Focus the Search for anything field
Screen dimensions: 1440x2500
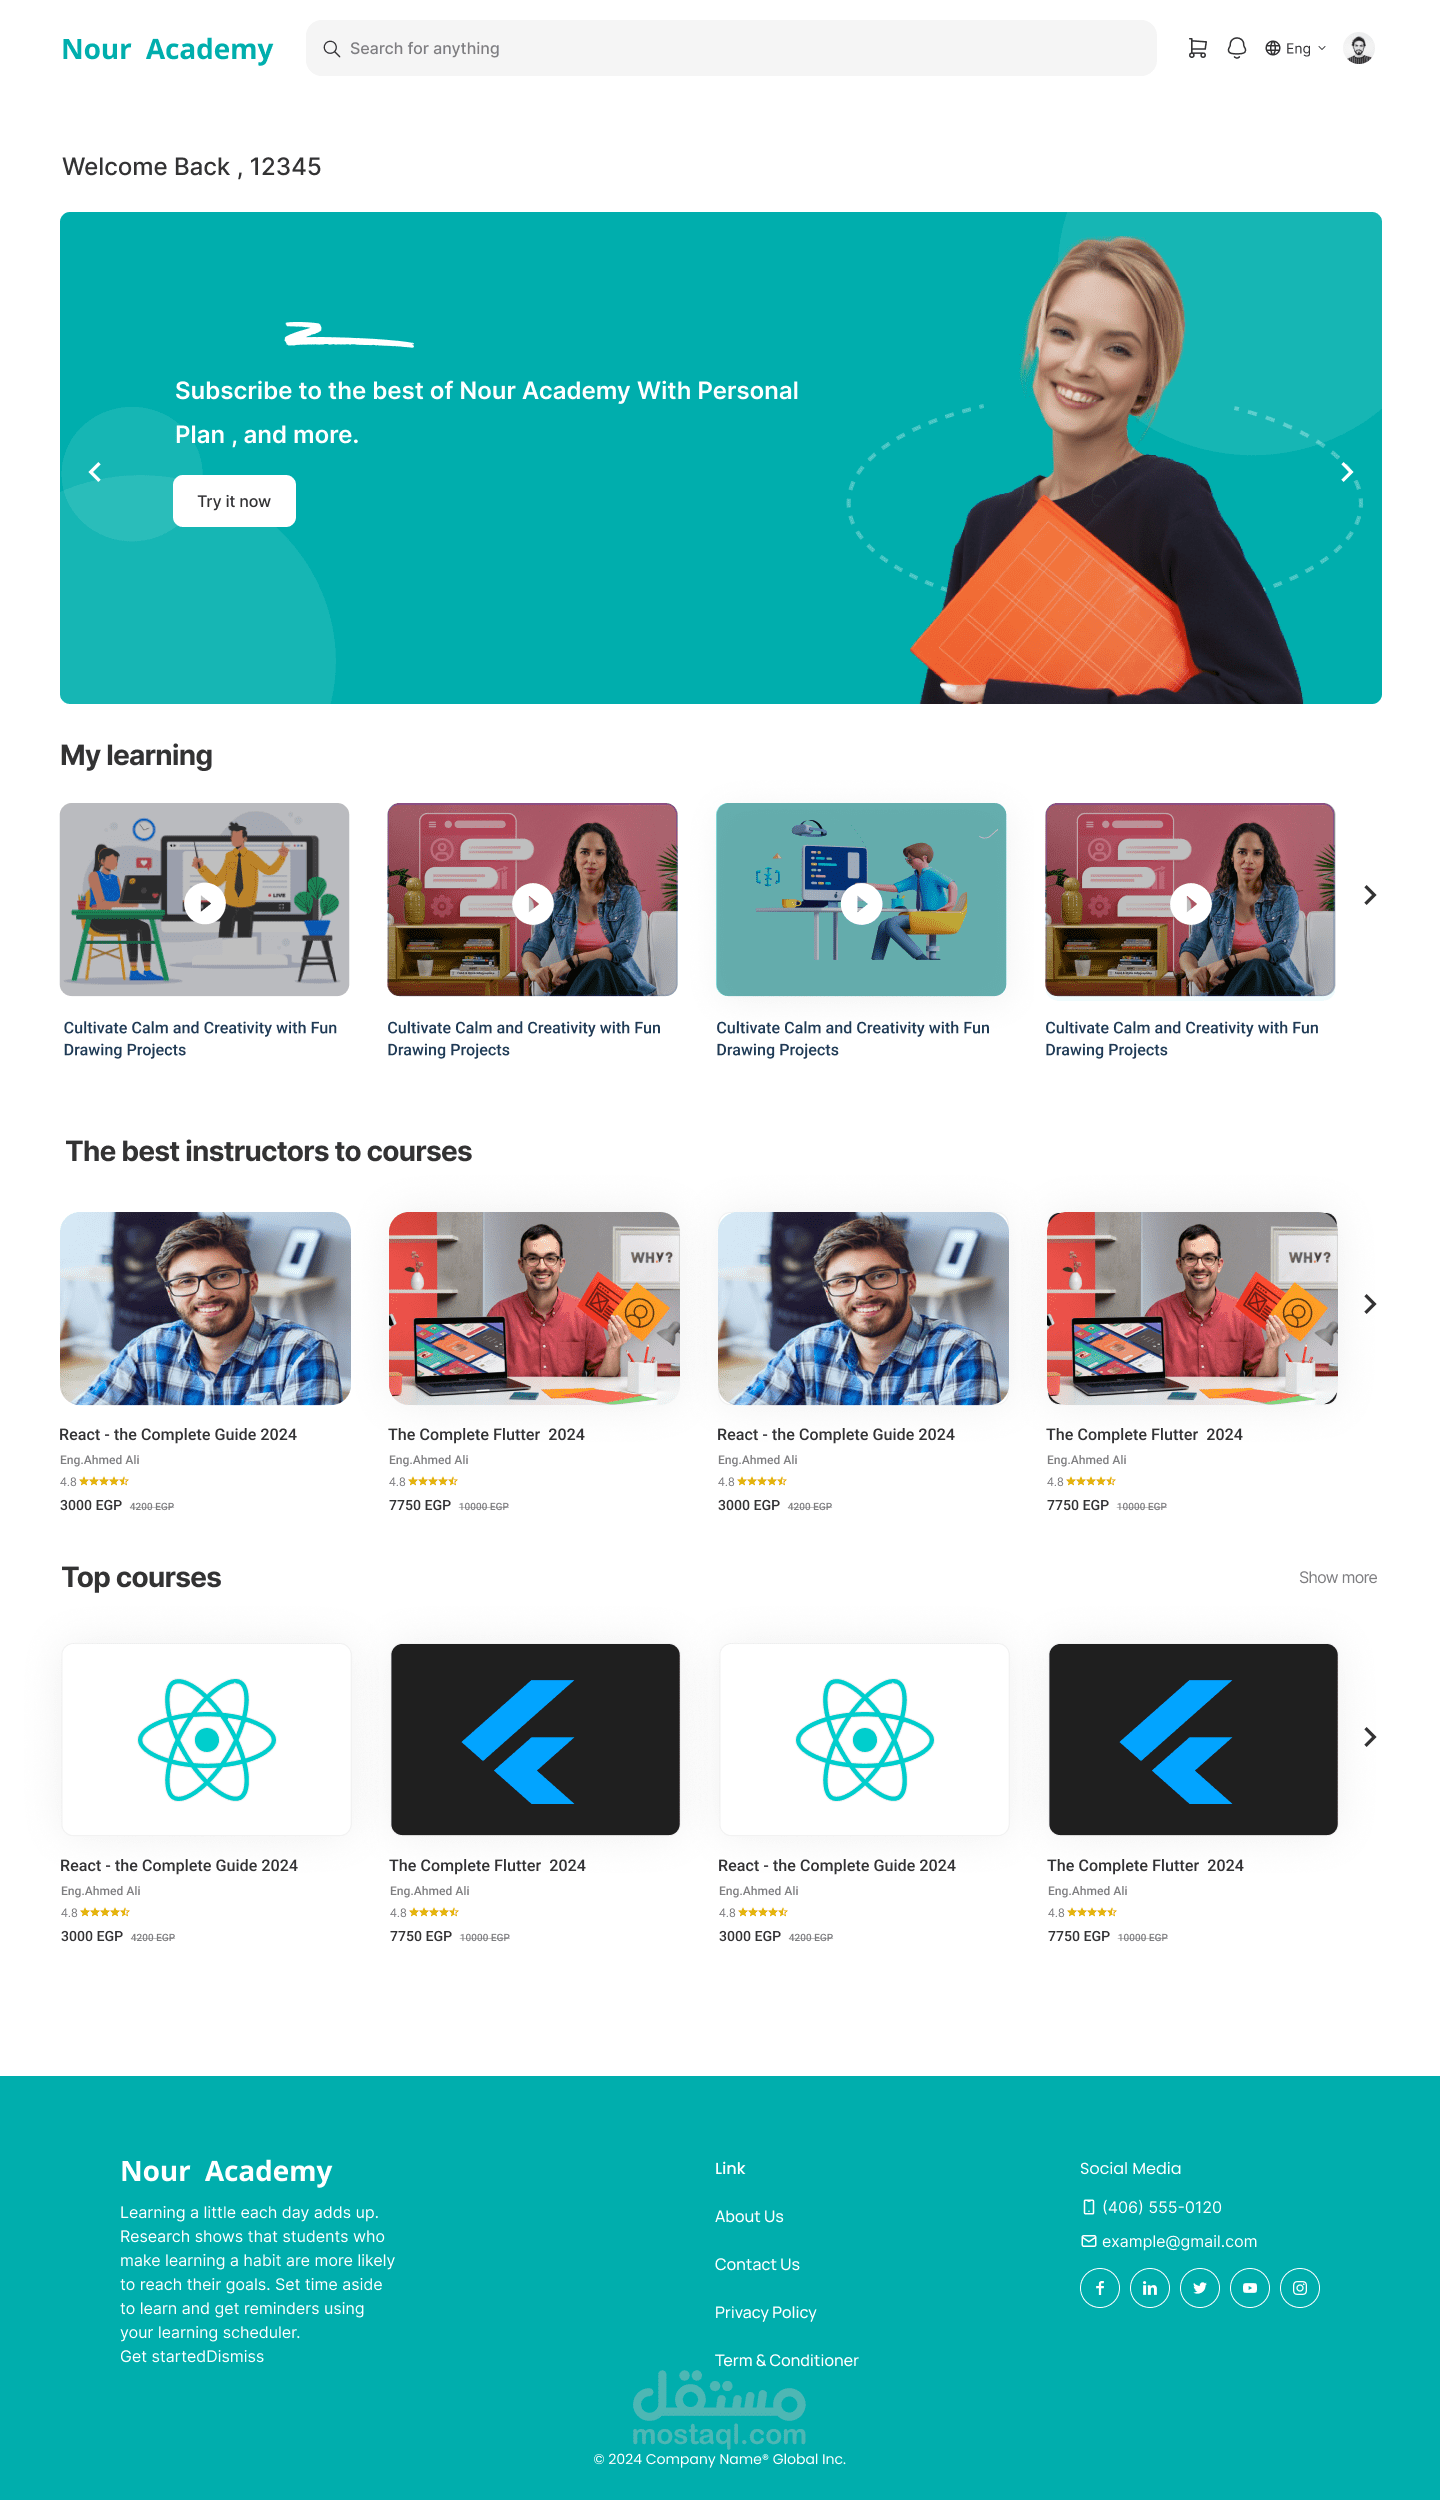(731, 48)
